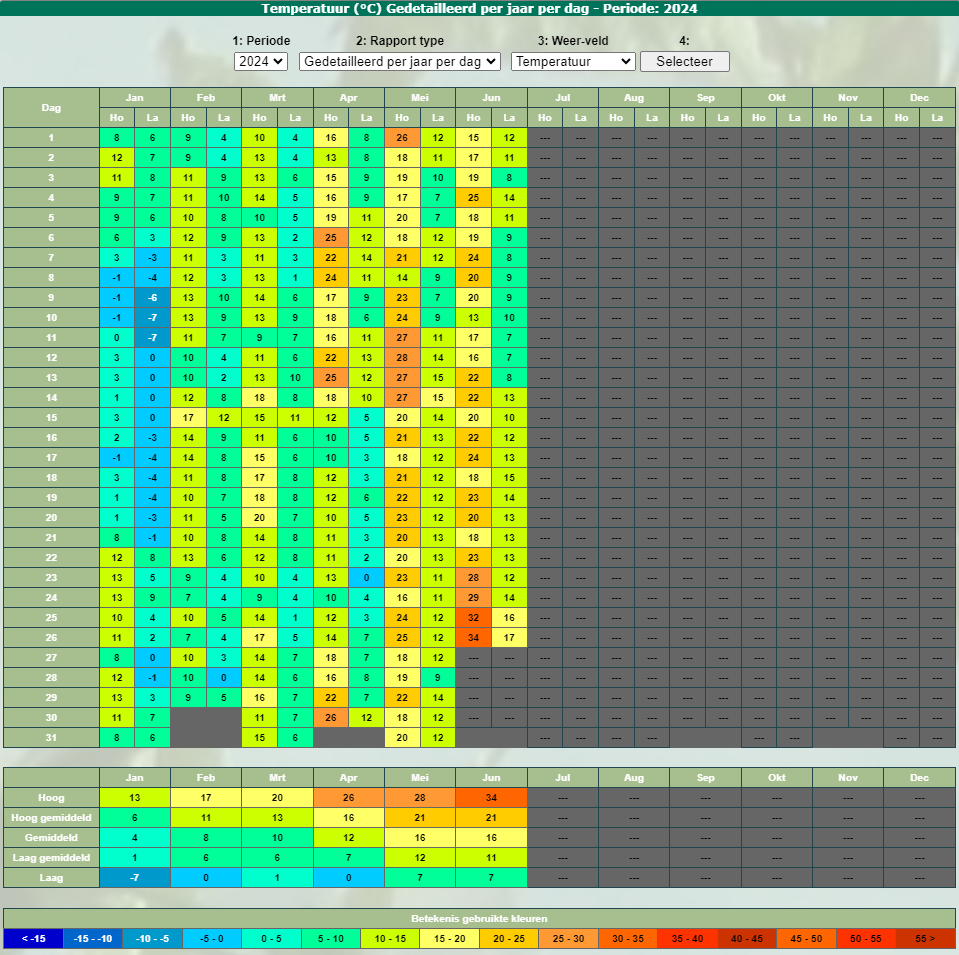The height and width of the screenshot is (955, 959).
Task: Click the Jan low cell showing -7 in summary
Action: click(x=134, y=877)
